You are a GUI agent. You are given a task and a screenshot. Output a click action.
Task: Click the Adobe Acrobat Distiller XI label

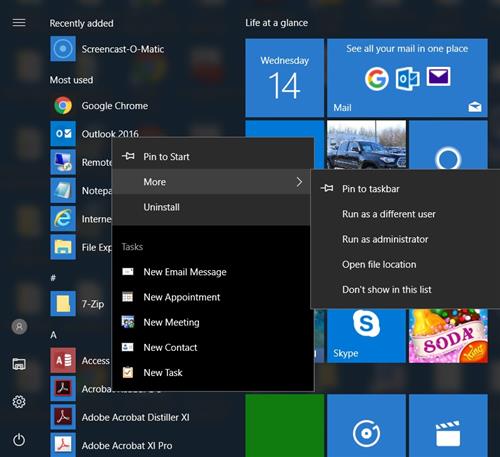pyautogui.click(x=135, y=417)
